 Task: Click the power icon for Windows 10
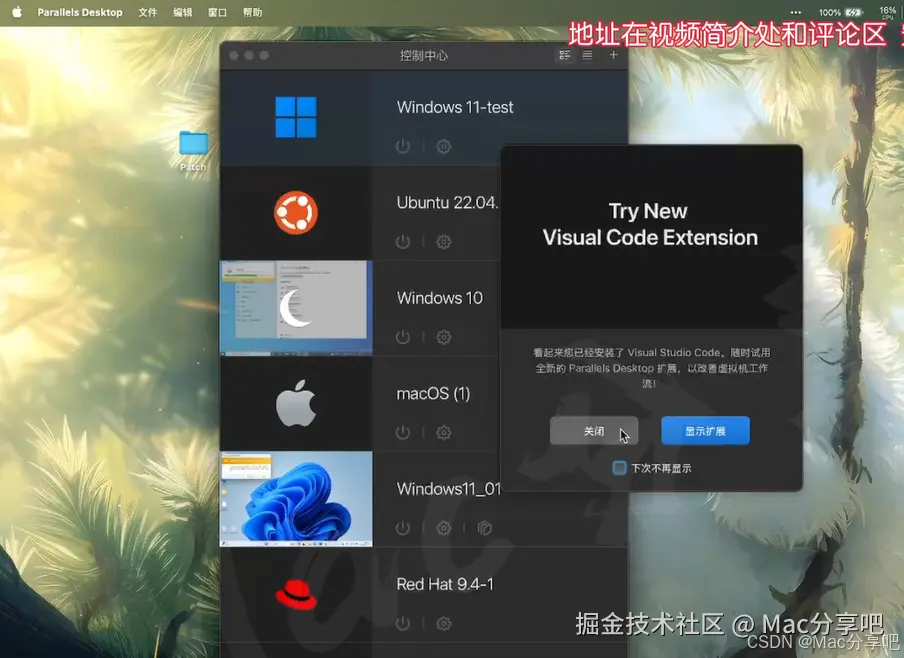coord(403,337)
